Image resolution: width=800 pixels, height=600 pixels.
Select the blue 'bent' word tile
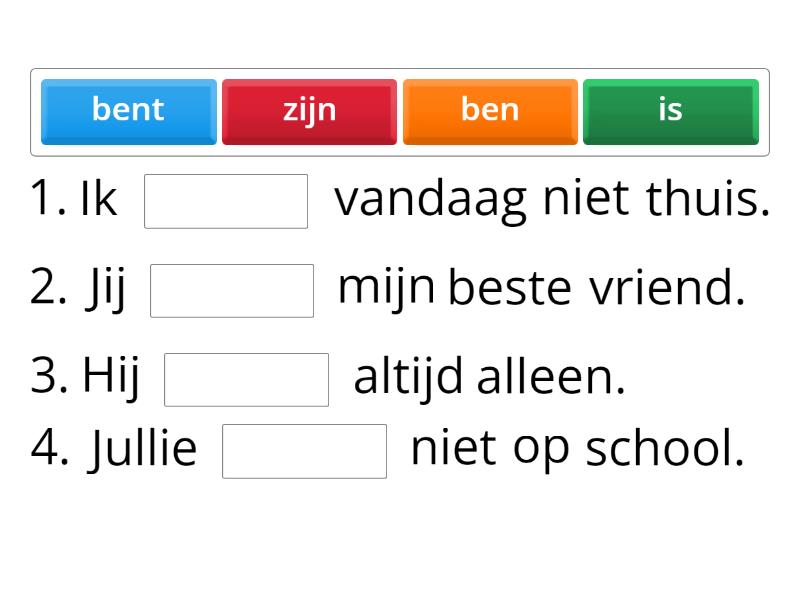tap(128, 111)
